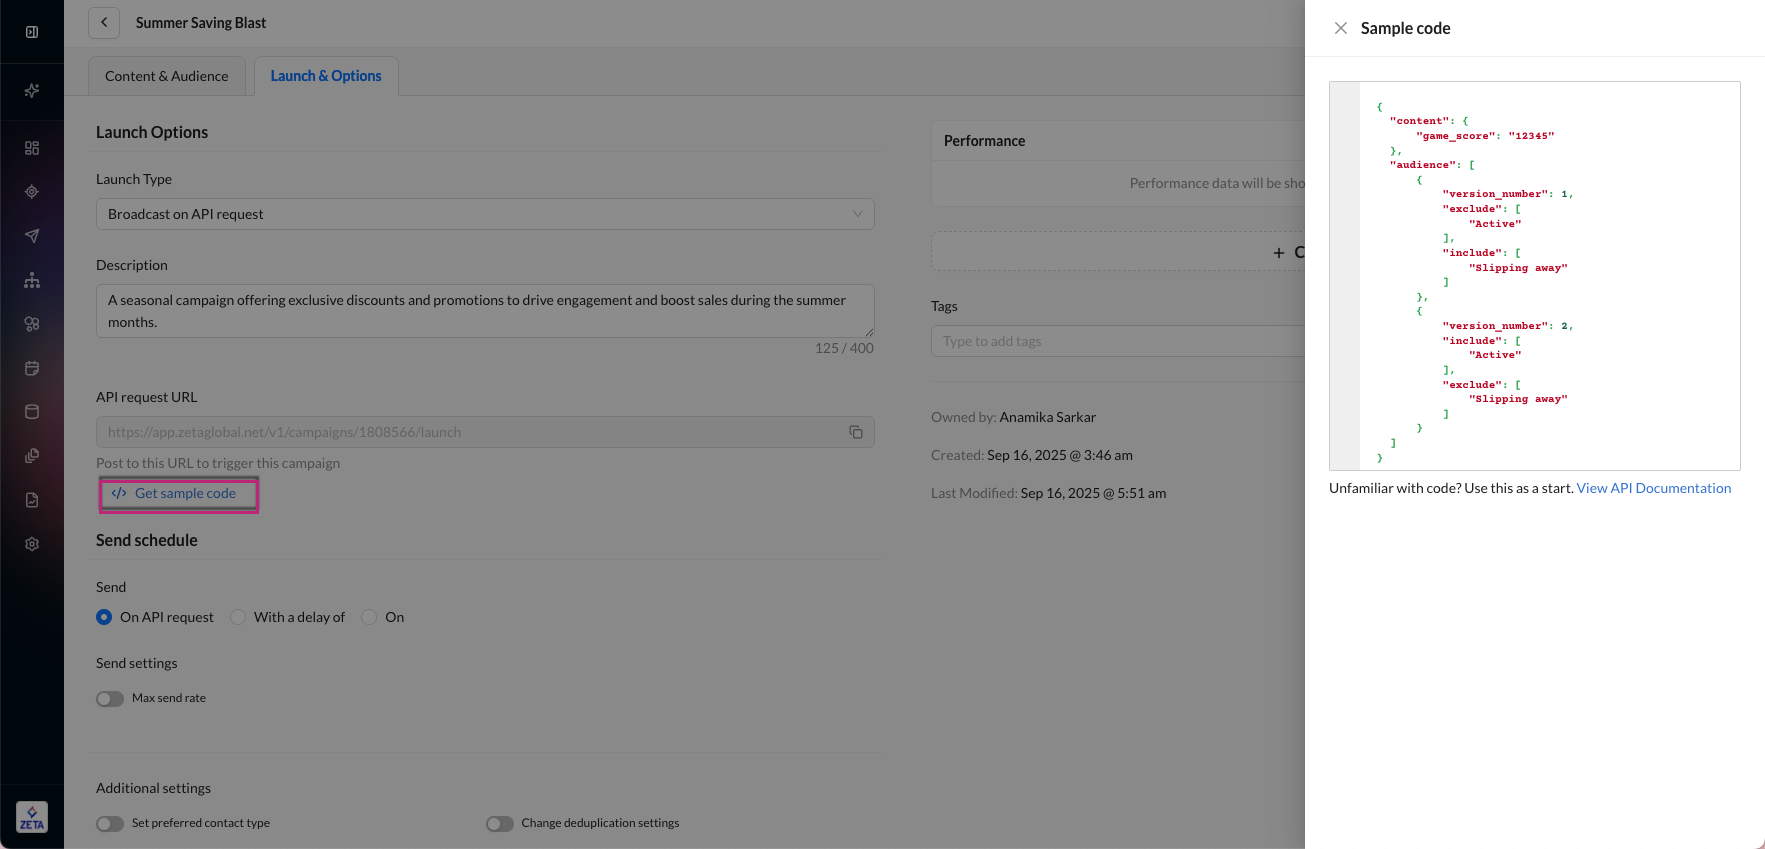The image size is (1765, 849).
Task: Select the On API request radio button
Action: (104, 617)
